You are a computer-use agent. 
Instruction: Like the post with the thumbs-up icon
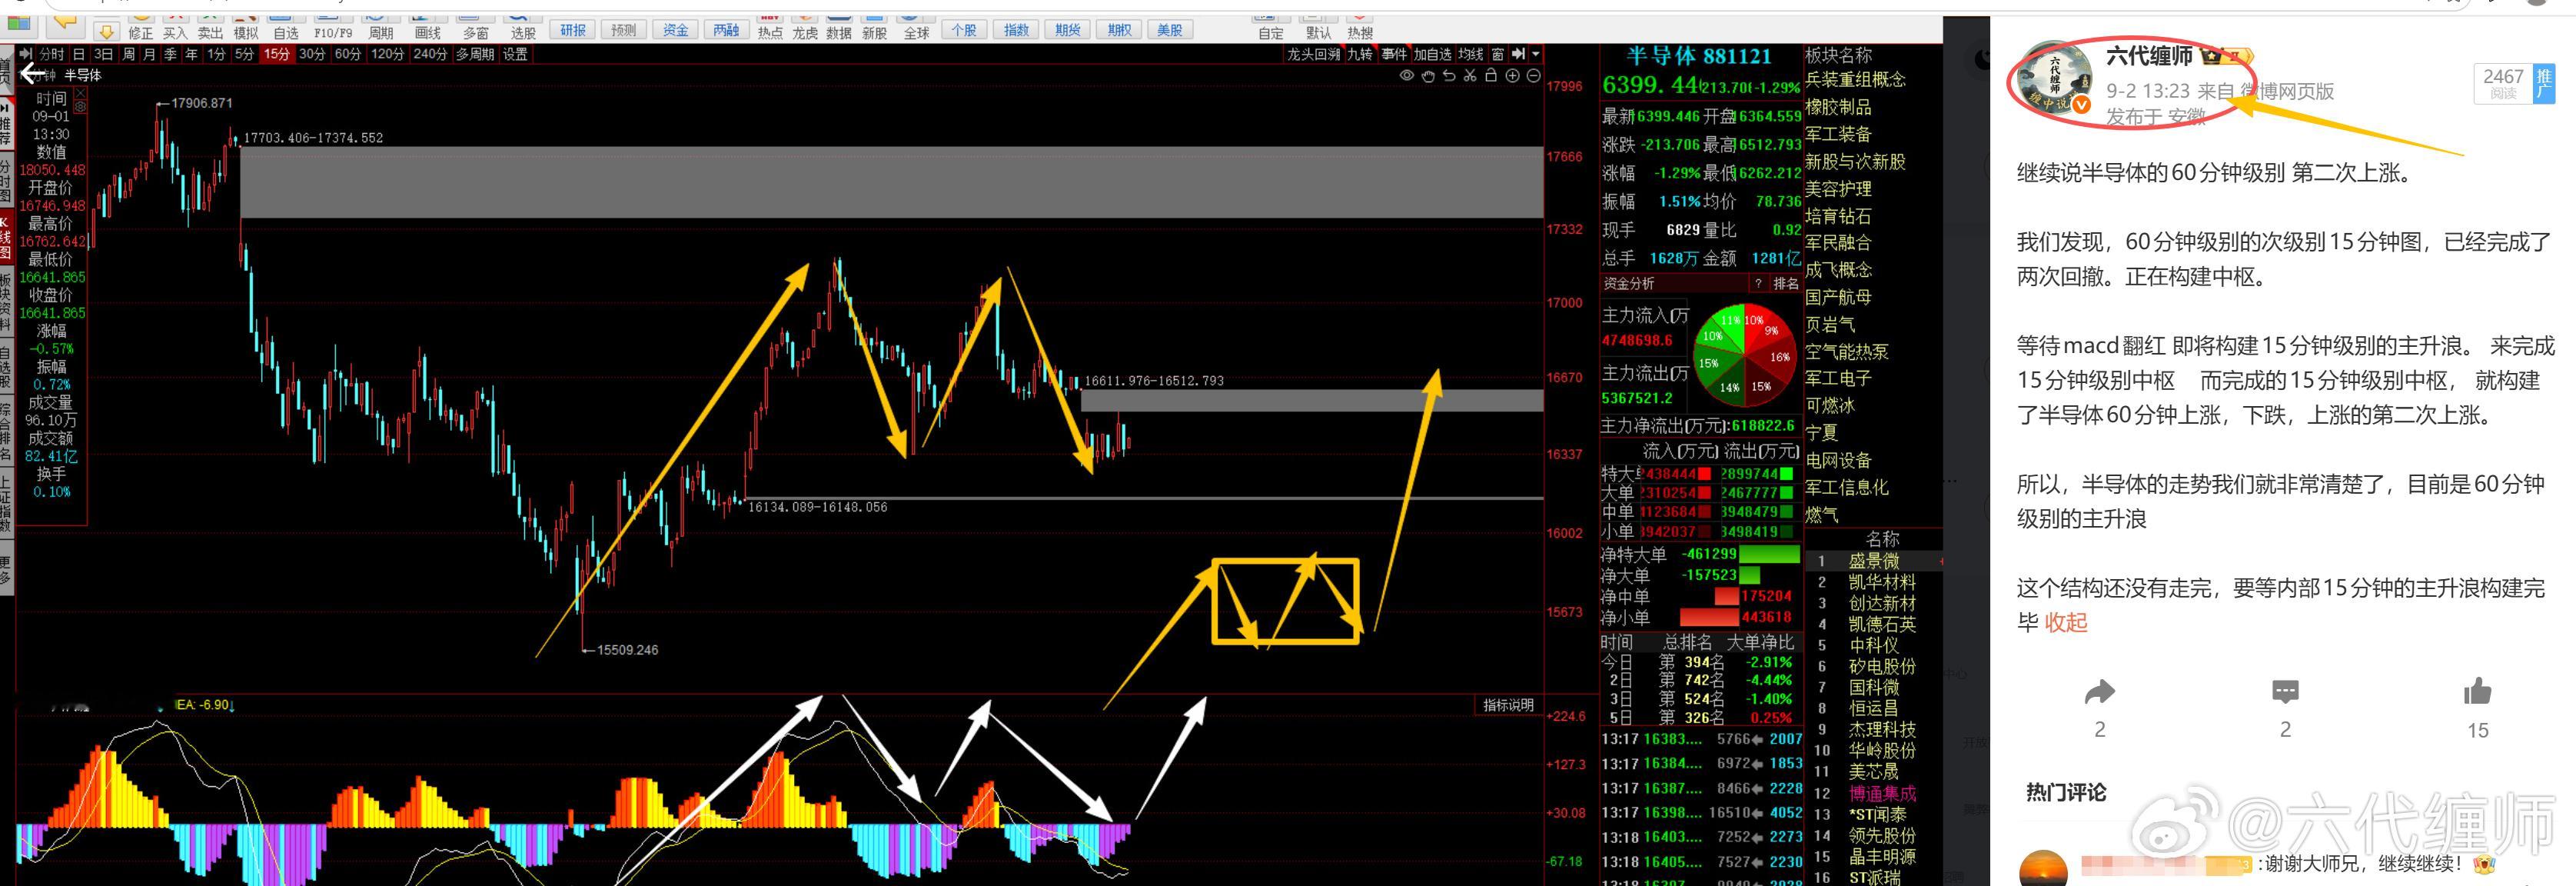pos(2477,691)
